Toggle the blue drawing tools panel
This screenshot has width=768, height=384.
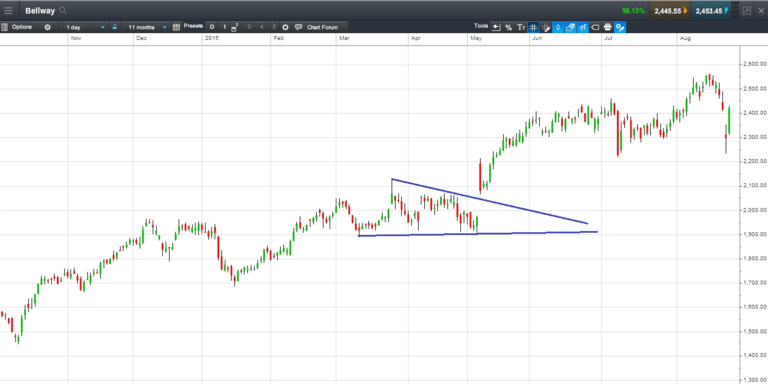(621, 27)
